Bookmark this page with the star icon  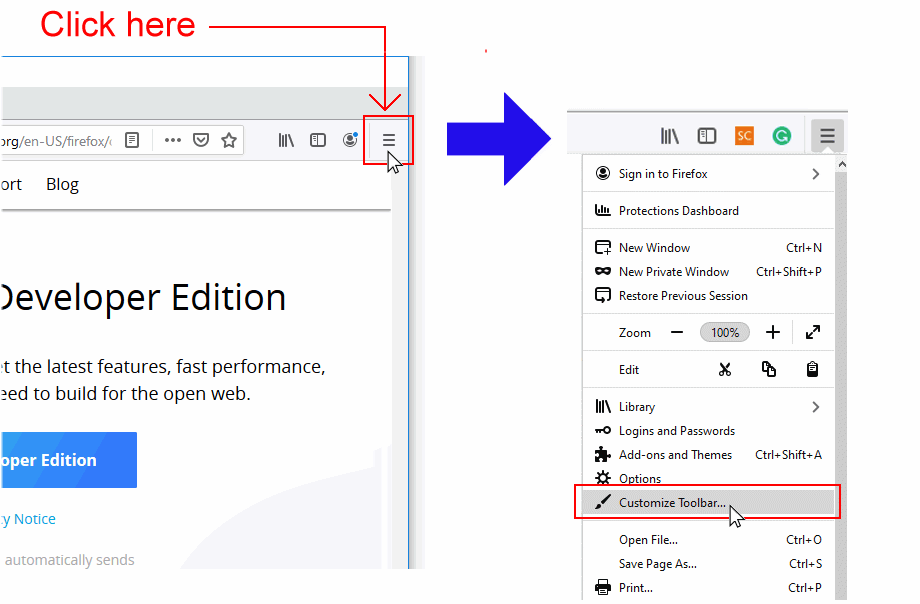(x=229, y=140)
